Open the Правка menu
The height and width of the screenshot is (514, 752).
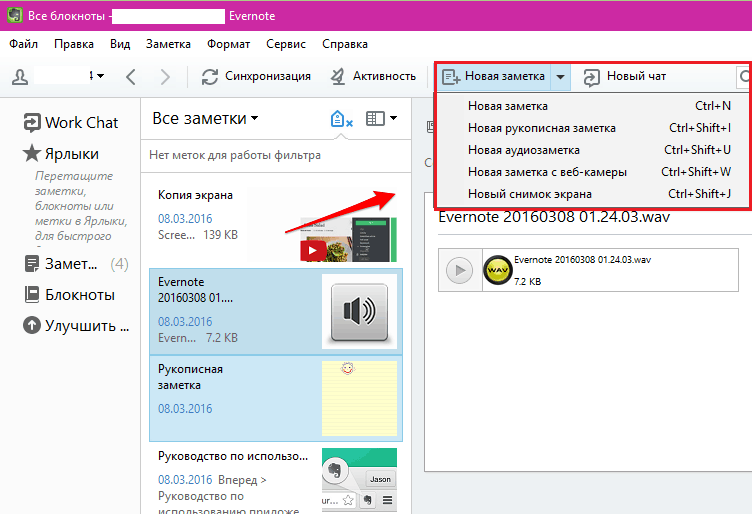(x=74, y=44)
